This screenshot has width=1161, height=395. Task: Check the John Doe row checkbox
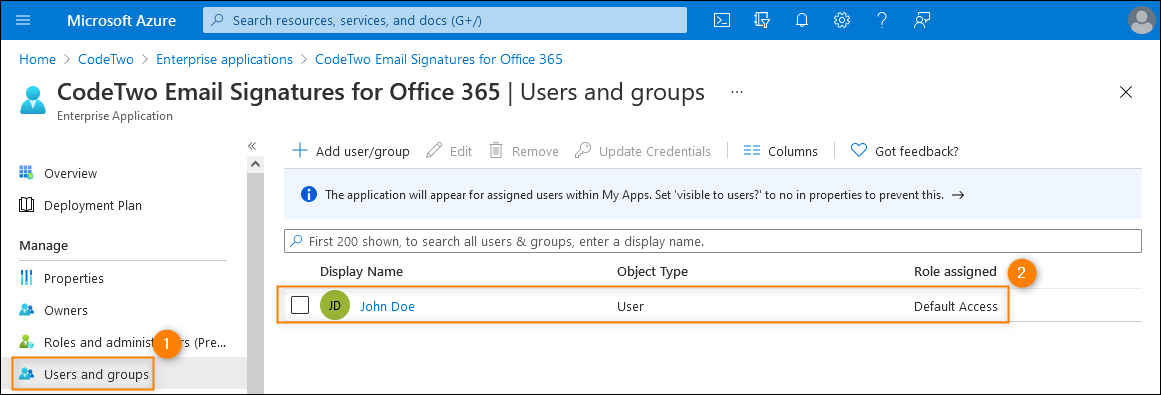300,305
